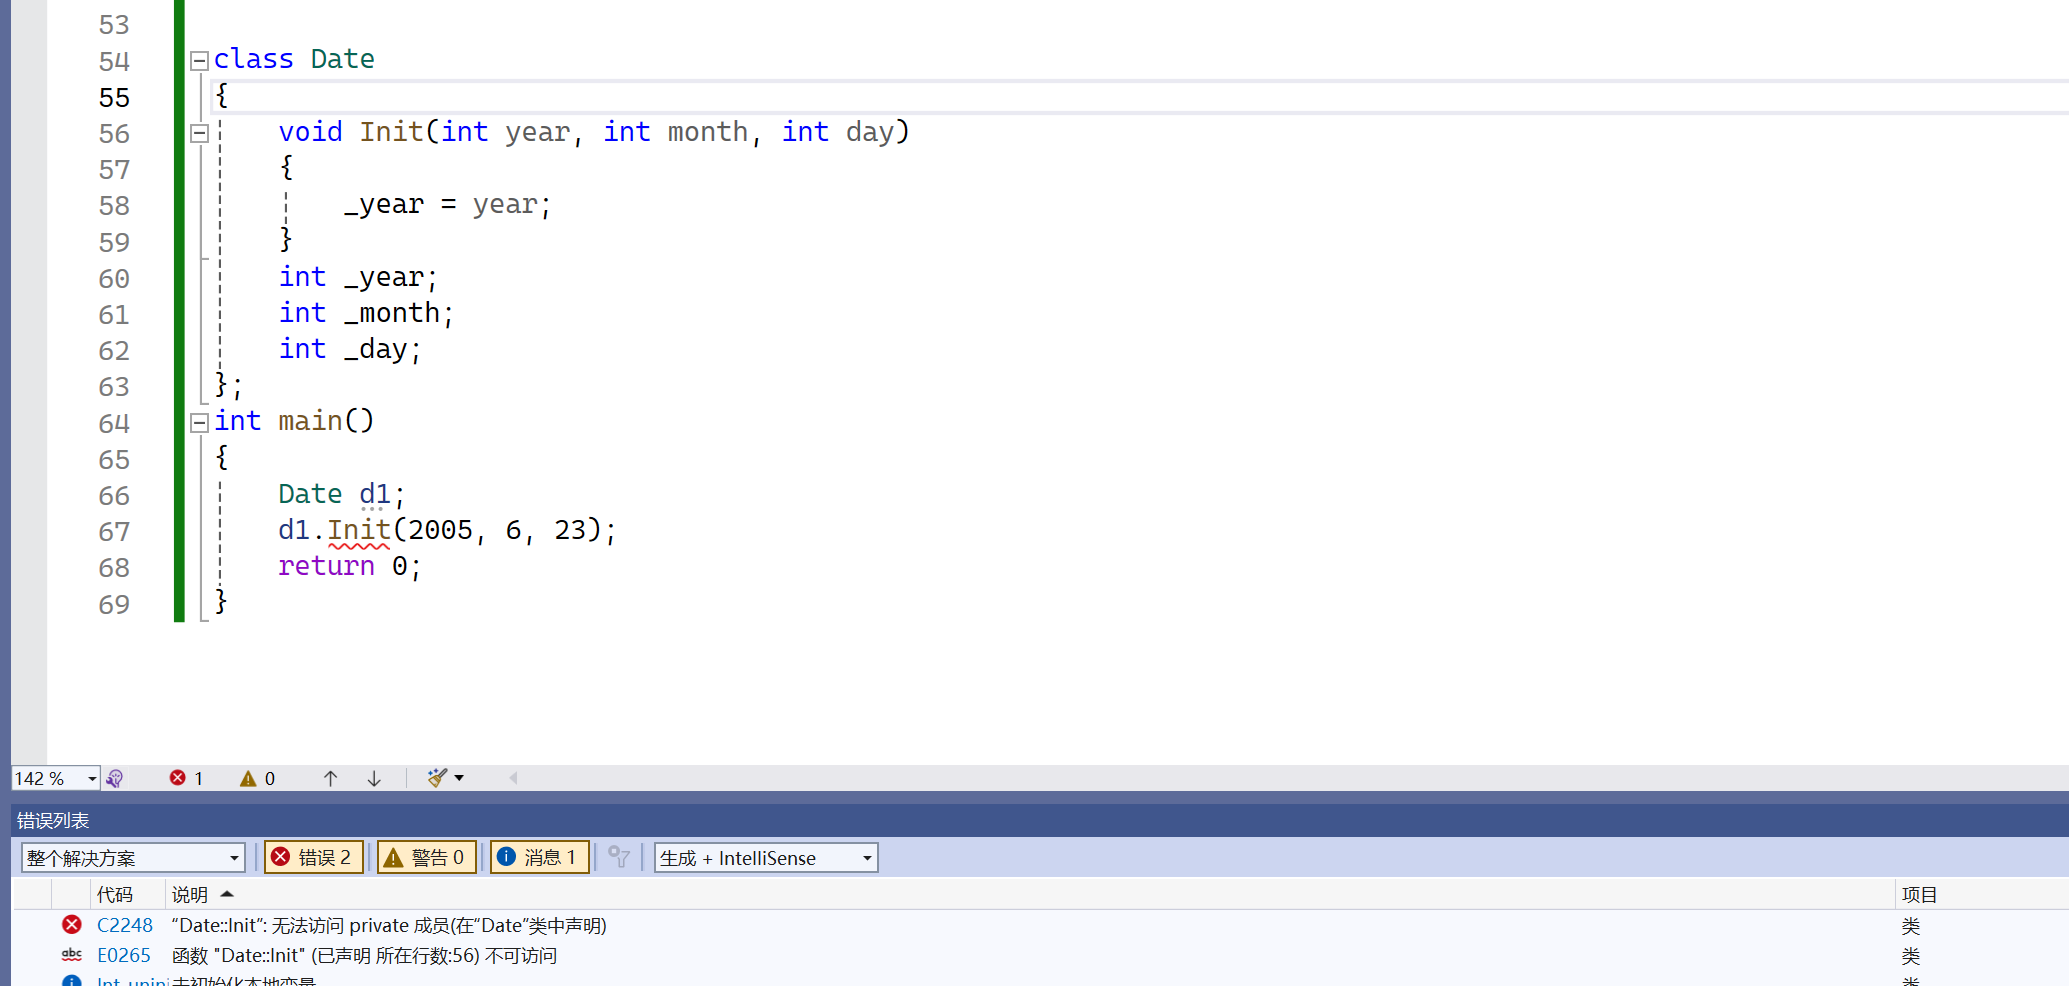Click the abc squiggle icon of E0265 row

point(72,955)
